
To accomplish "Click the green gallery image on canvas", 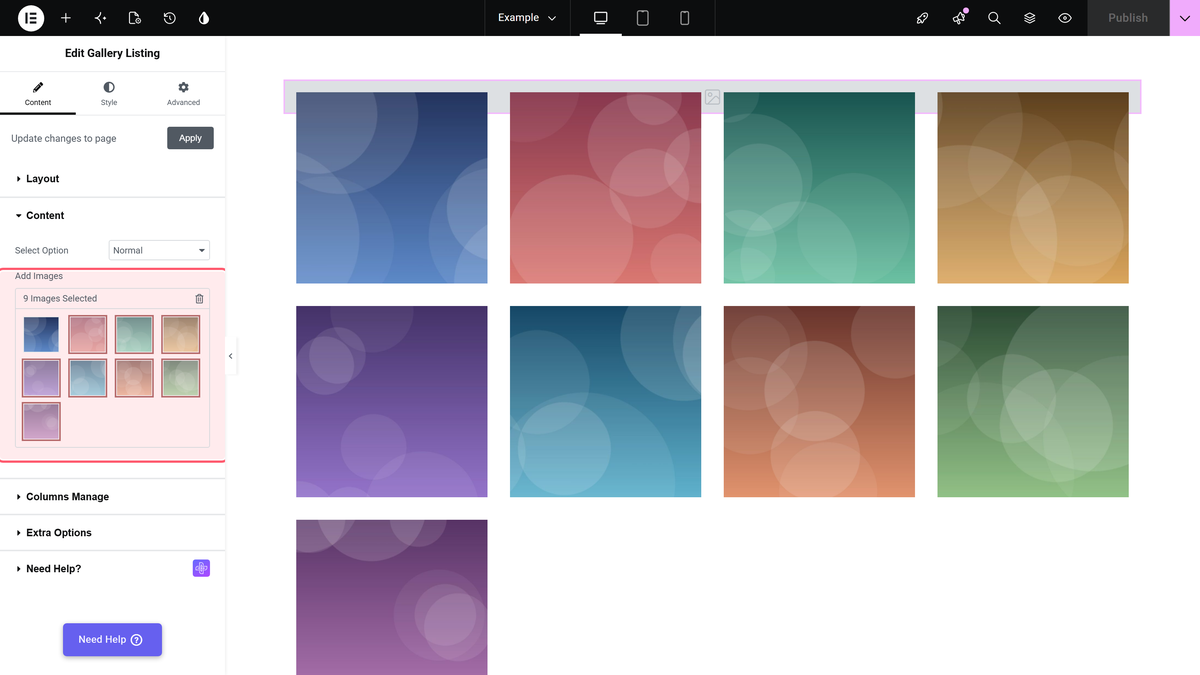I will (x=1033, y=402).
